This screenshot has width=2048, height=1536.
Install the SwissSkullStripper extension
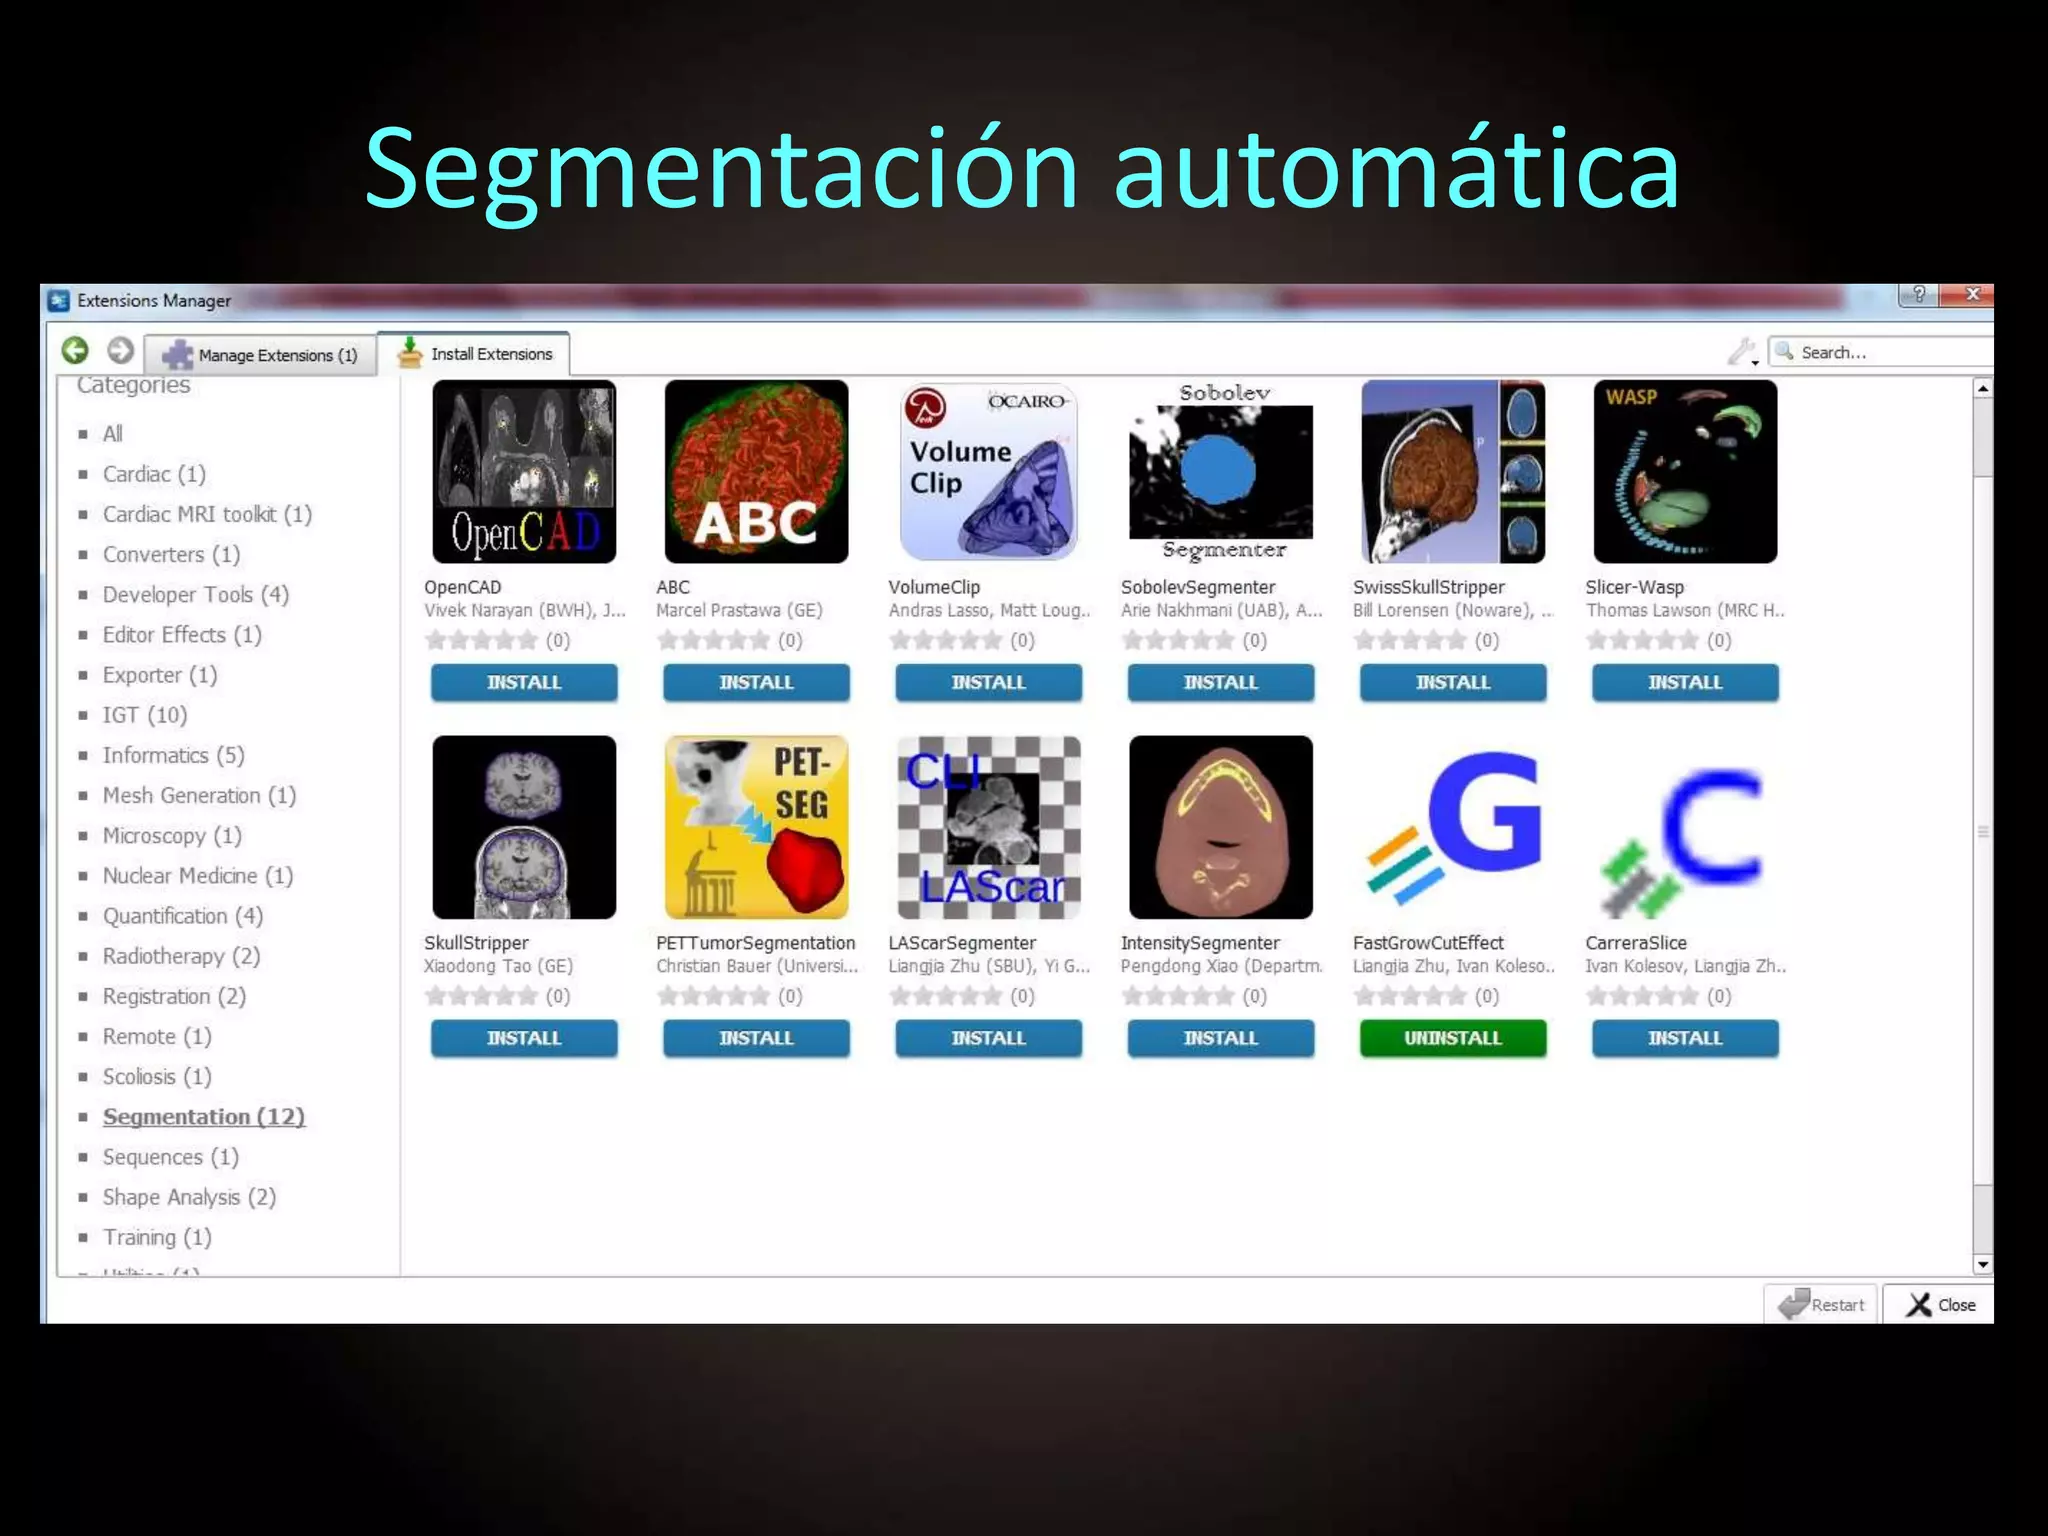point(1453,682)
